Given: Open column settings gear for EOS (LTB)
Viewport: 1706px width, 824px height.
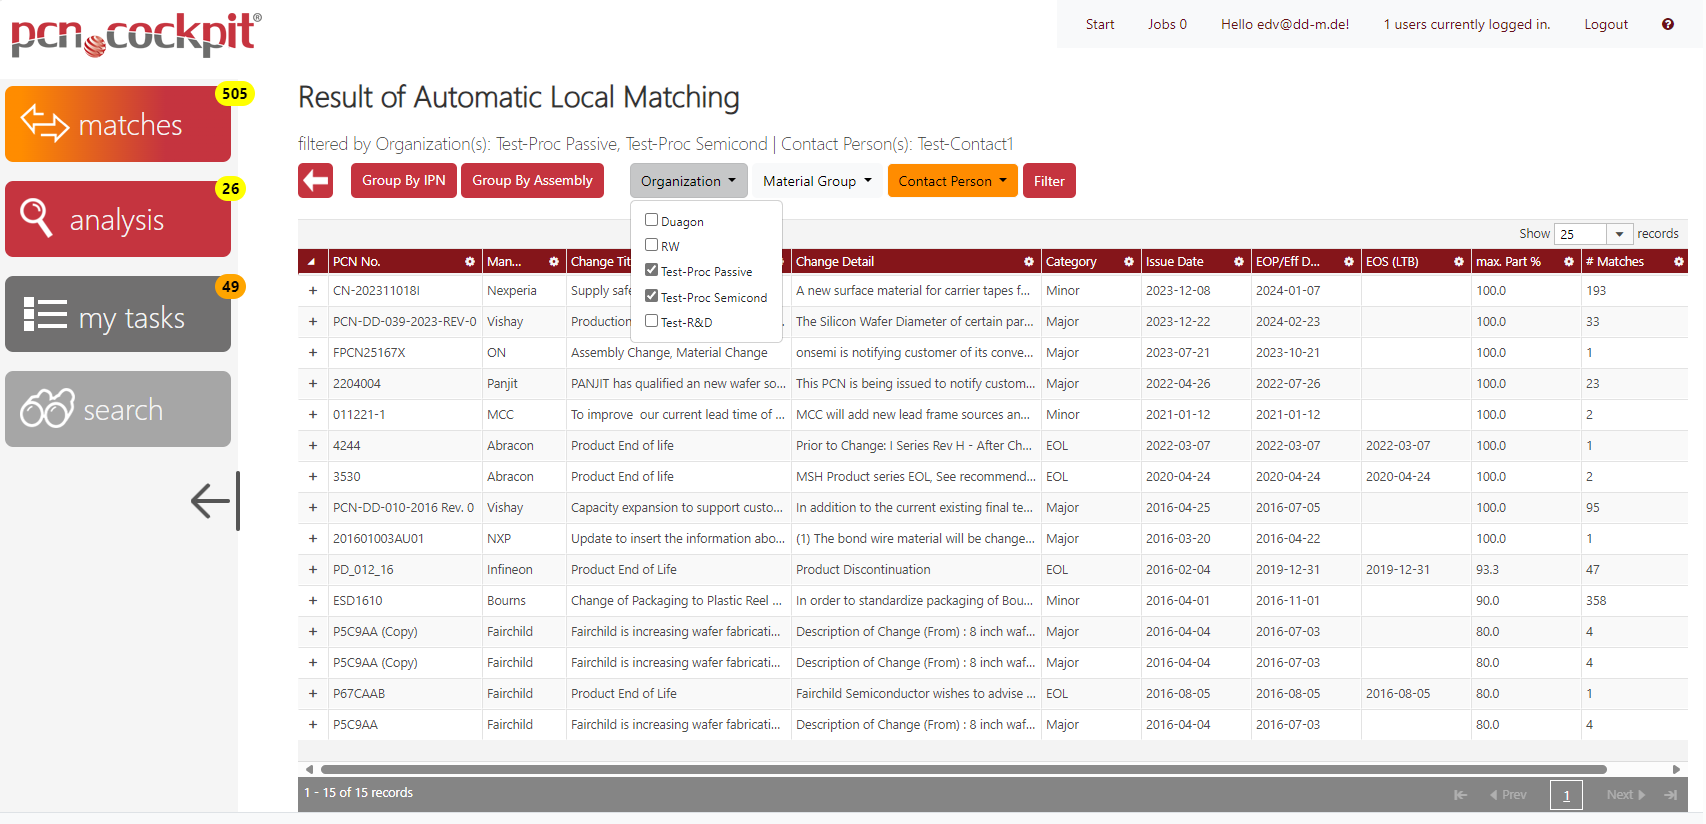Looking at the screenshot, I should click(1459, 262).
